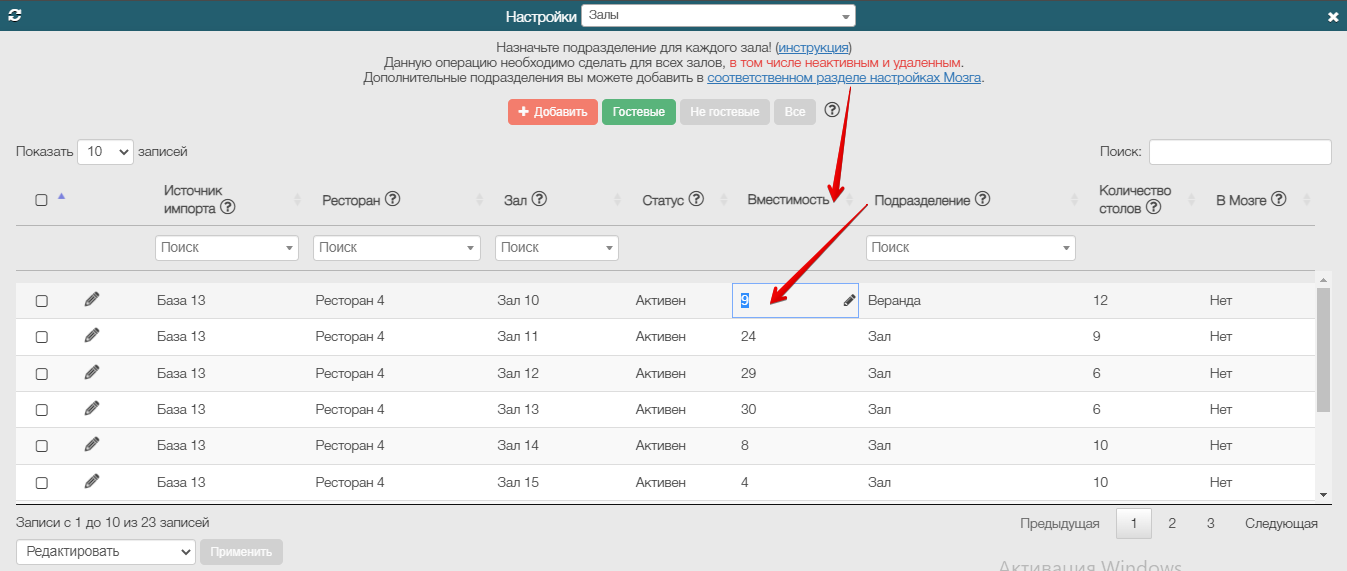Click pencil edit icon for Зал 13 row

click(92, 408)
